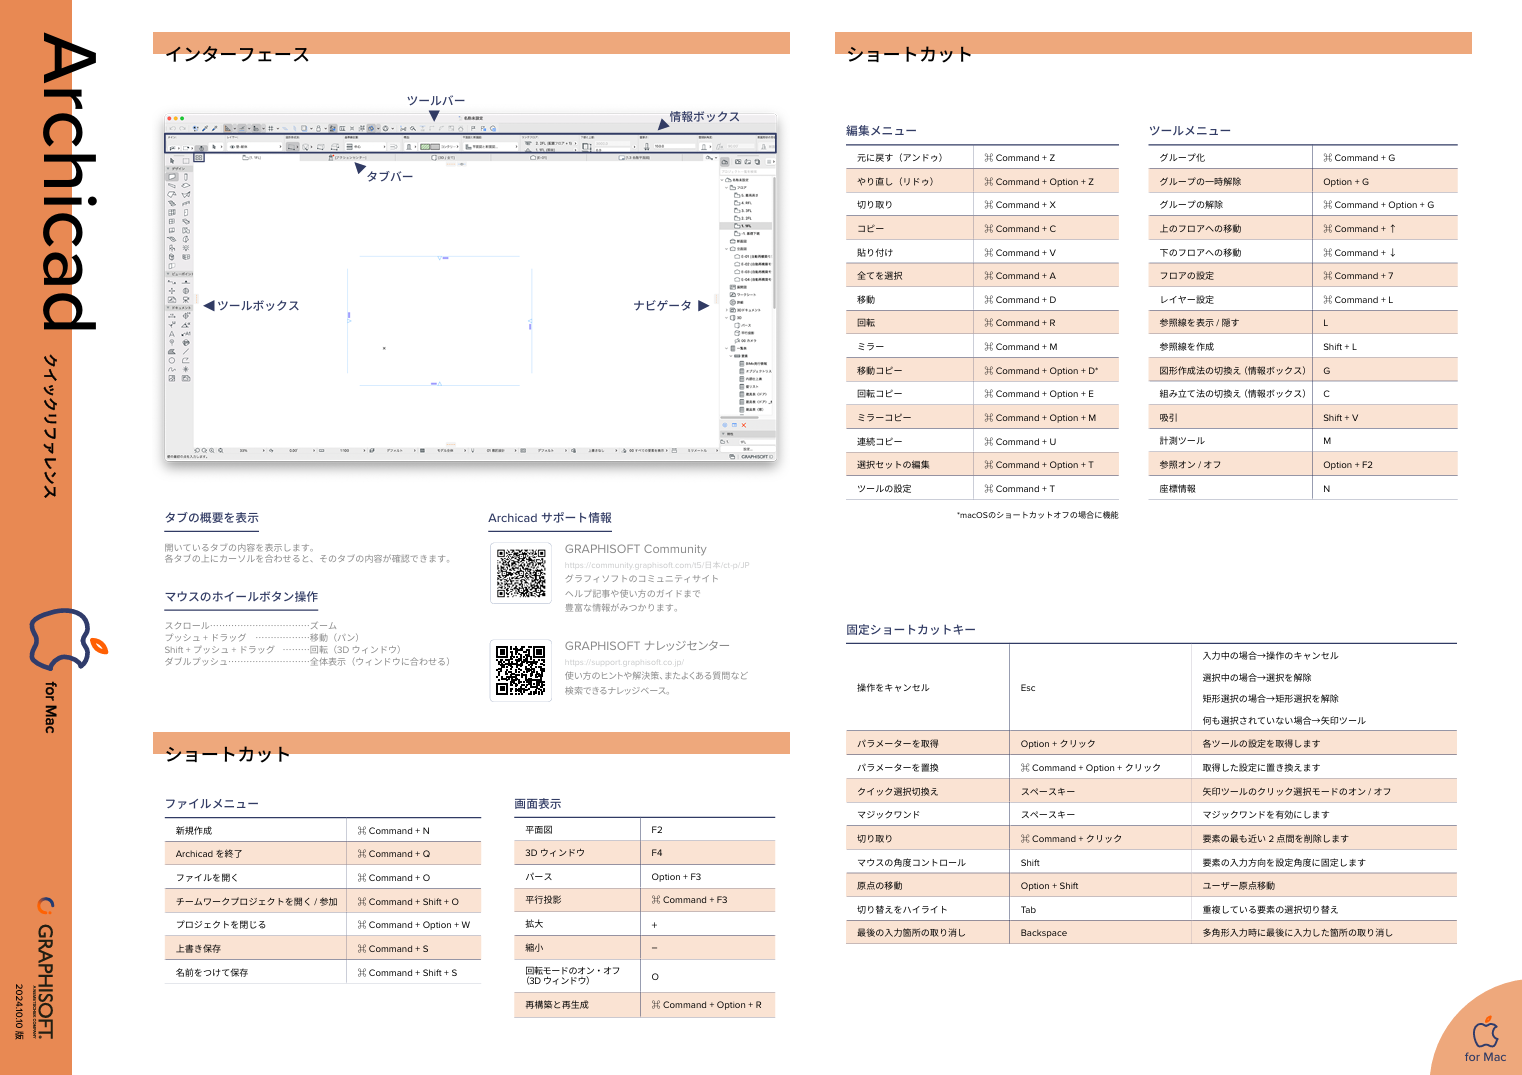Click the '2024.10.10 版' date text
1522x1075 pixels.
19,1012
